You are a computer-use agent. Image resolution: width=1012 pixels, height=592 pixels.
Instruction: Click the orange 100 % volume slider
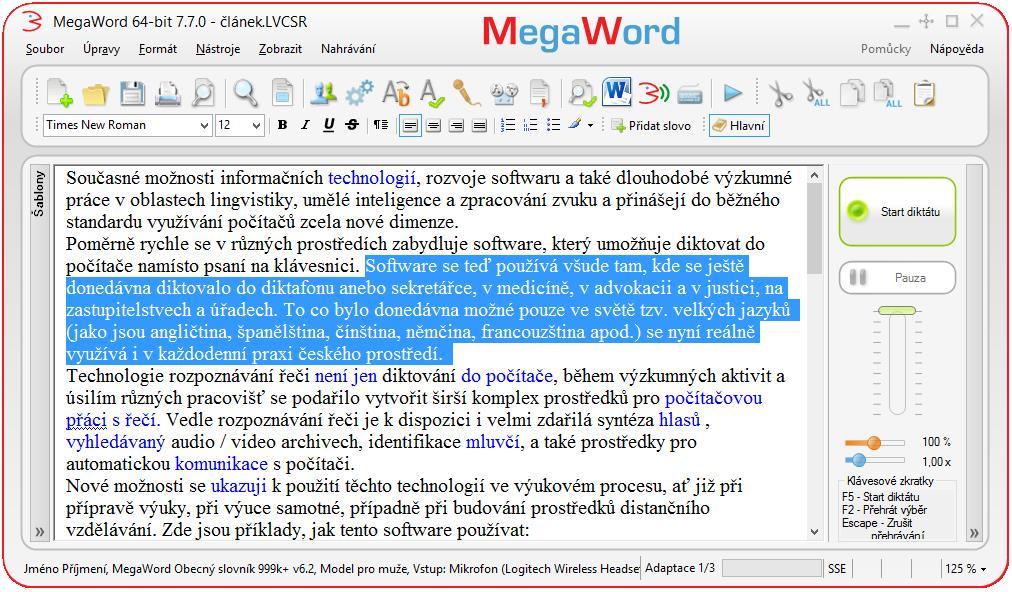[x=874, y=442]
